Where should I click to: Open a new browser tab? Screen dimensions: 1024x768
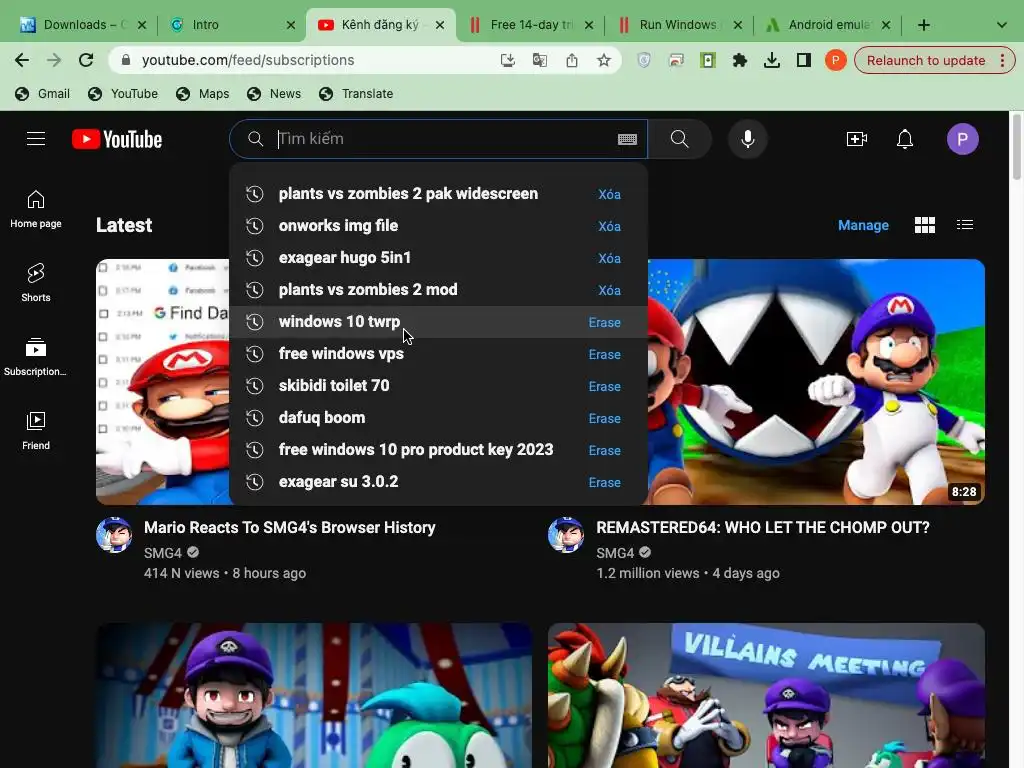[923, 25]
